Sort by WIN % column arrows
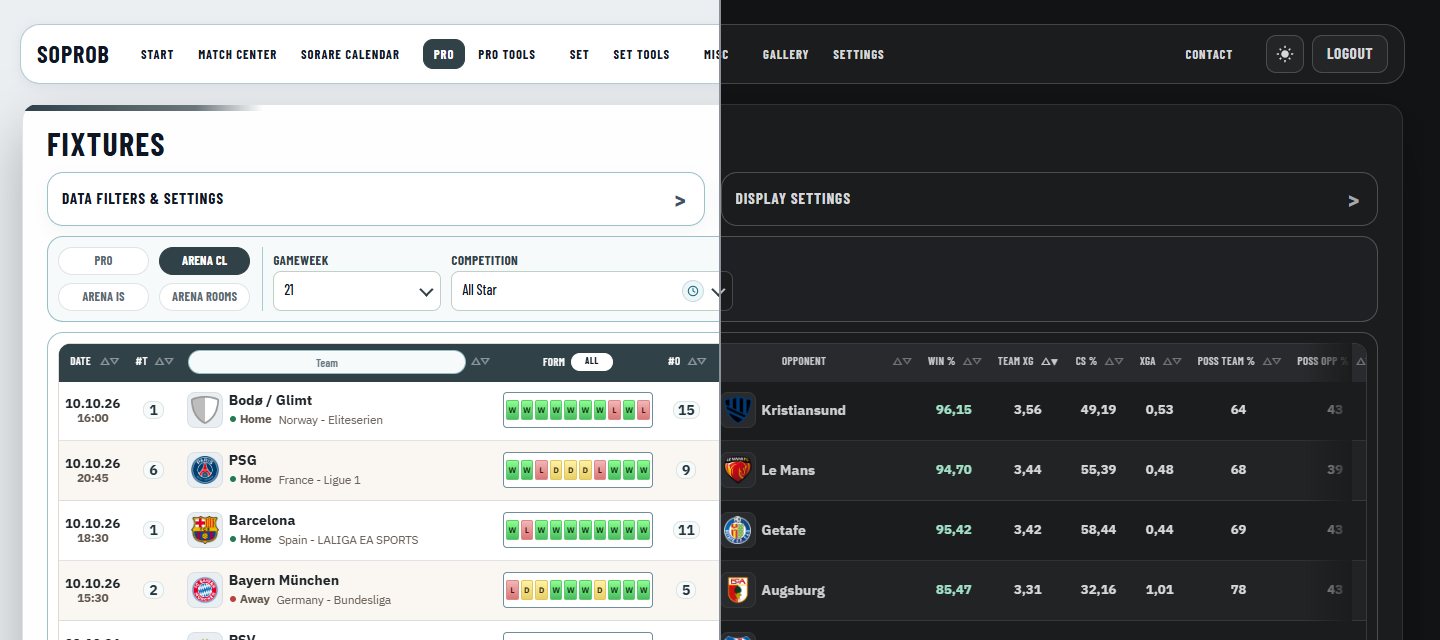 click(x=972, y=362)
